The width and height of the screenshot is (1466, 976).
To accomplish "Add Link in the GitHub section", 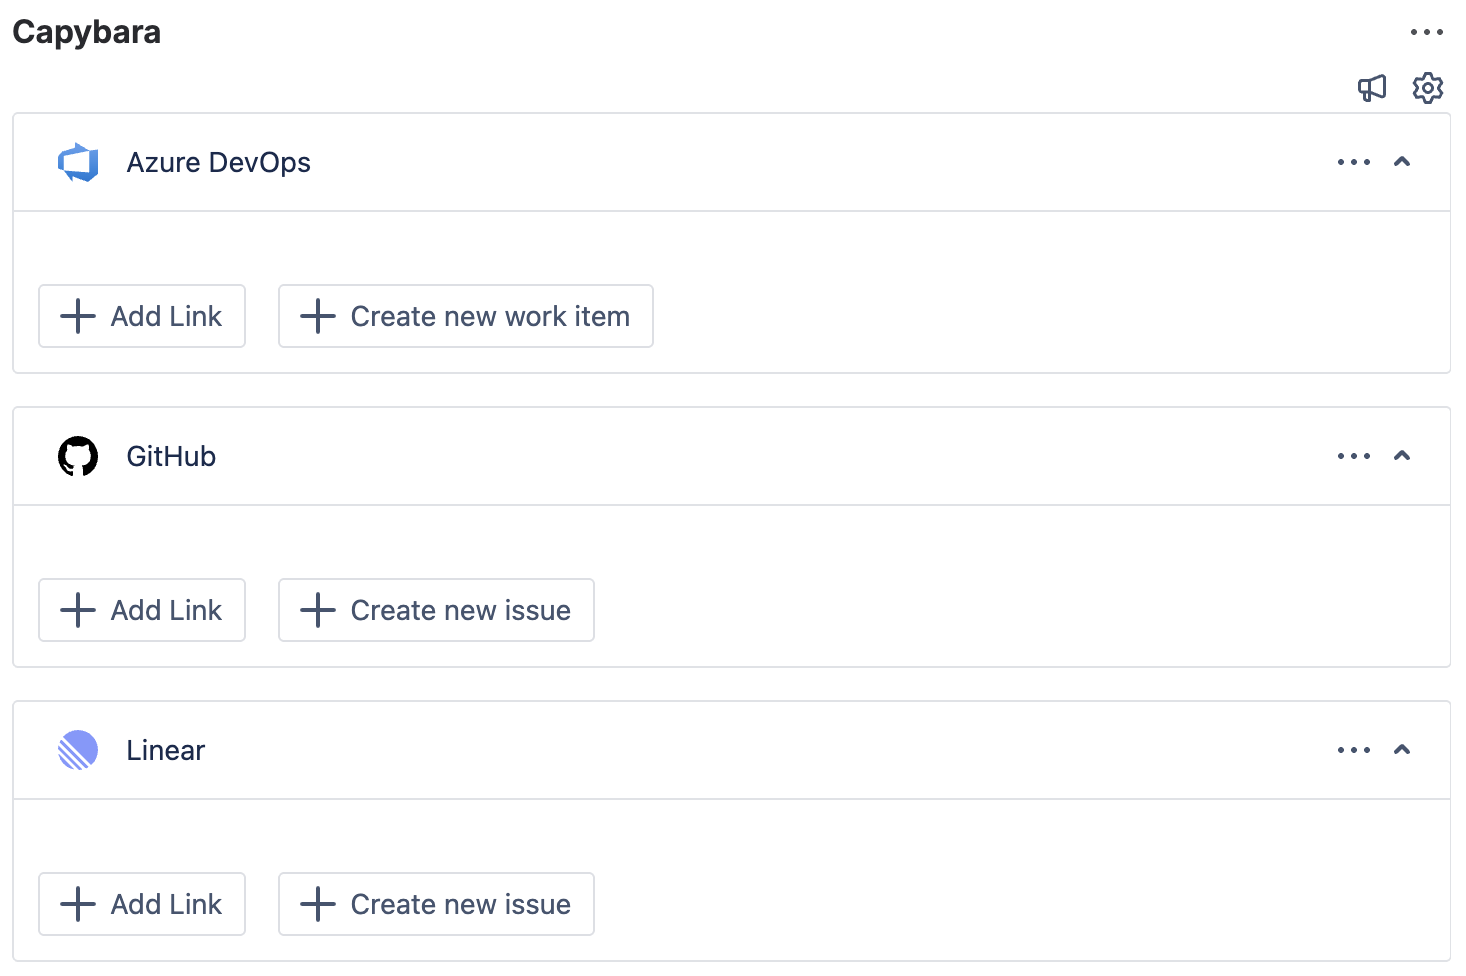I will pyautogui.click(x=142, y=610).
